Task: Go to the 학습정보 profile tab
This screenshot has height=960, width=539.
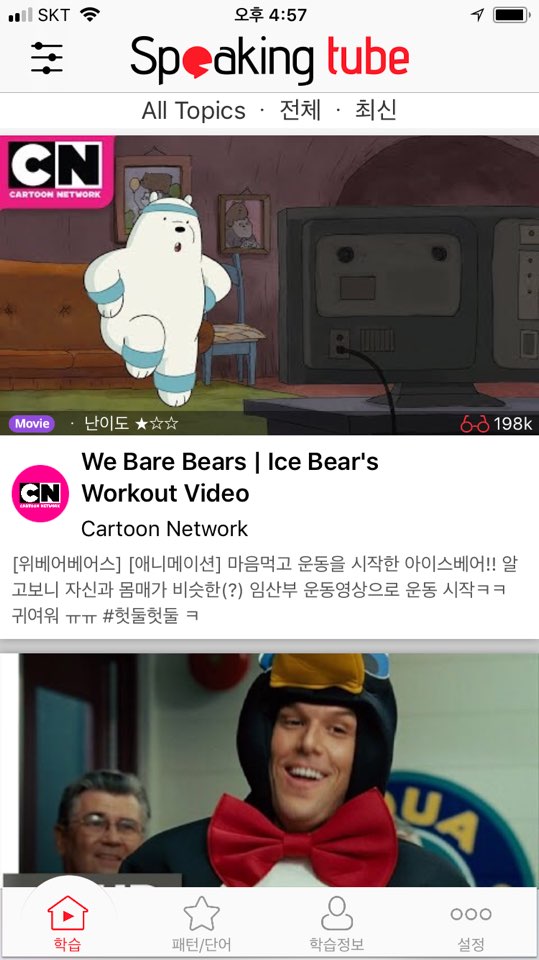Action: click(x=337, y=923)
